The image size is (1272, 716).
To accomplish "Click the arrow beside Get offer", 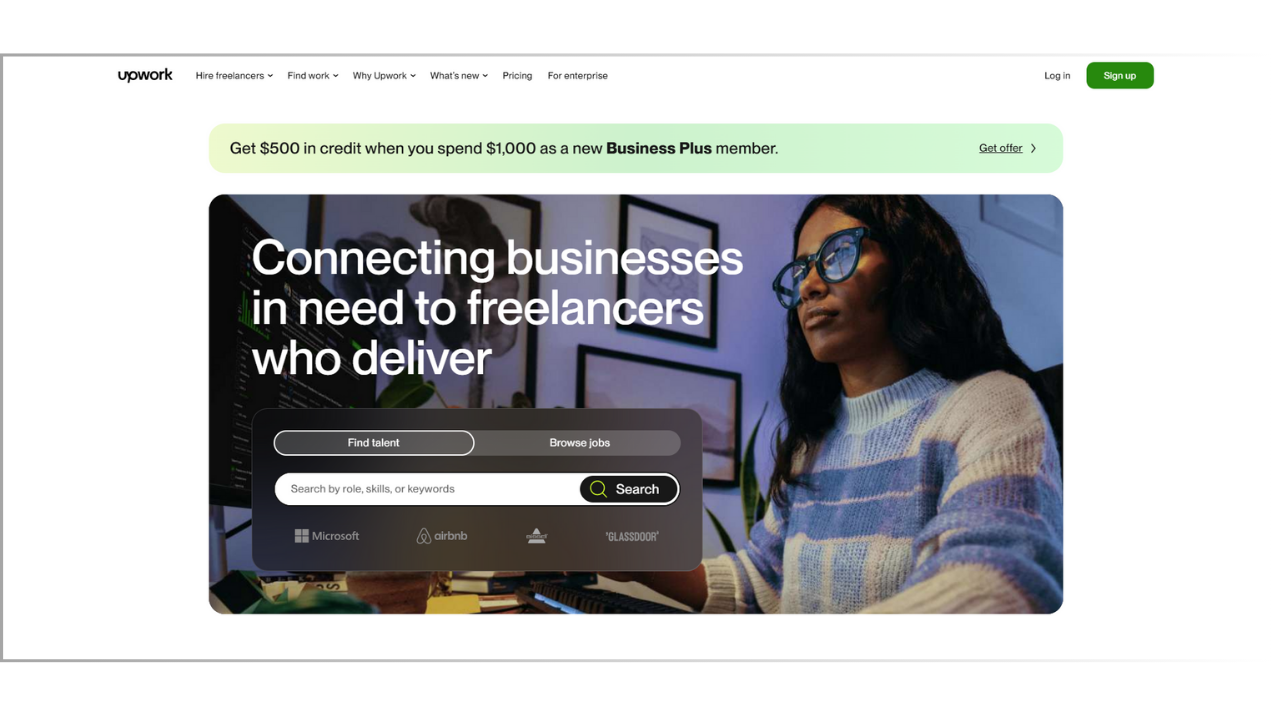I will (1034, 148).
